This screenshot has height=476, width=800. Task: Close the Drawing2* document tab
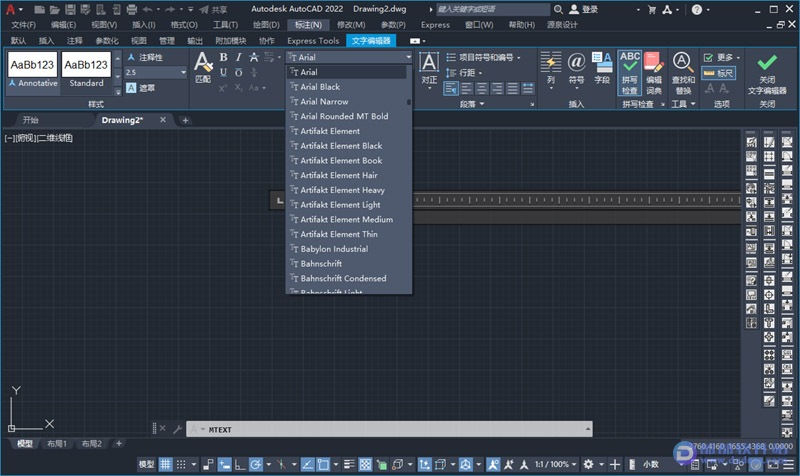[163, 120]
